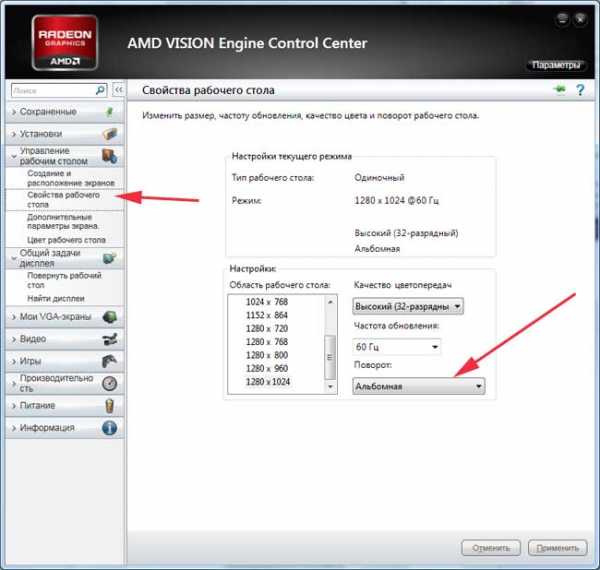The width and height of the screenshot is (600, 570).
Task: Click the search magnifier icon
Action: pyautogui.click(x=100, y=90)
